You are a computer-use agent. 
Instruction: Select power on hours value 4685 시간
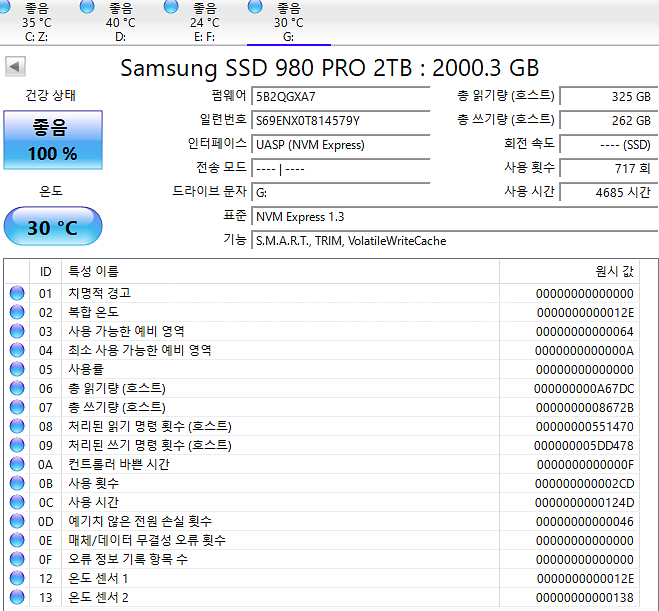[609, 192]
